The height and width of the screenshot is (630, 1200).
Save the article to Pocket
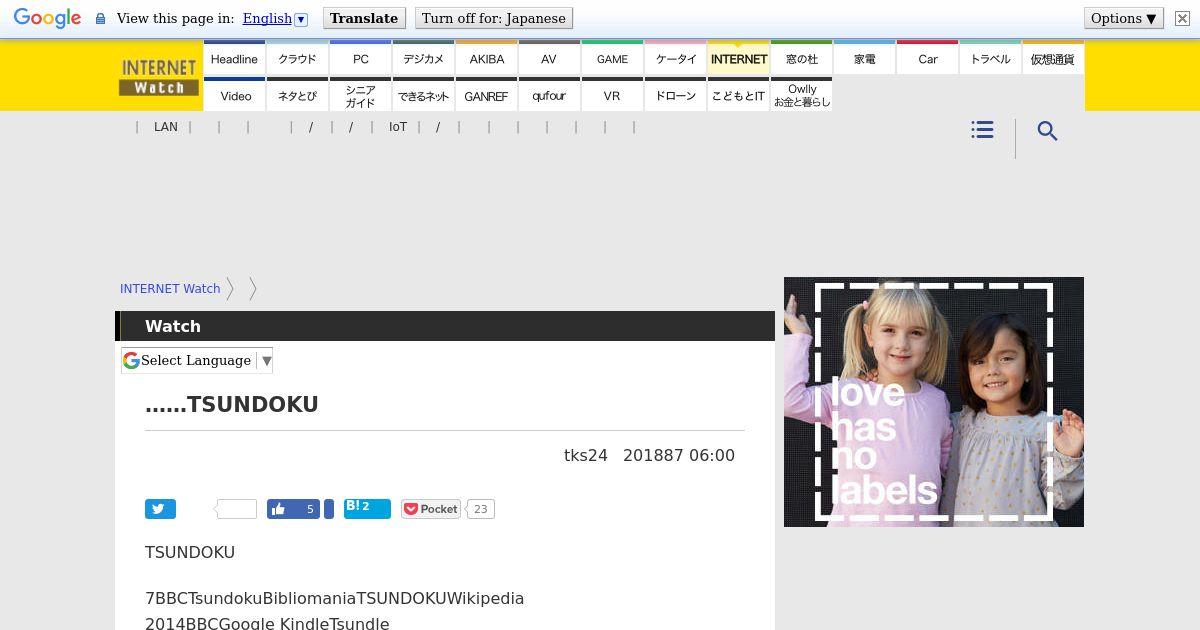pyautogui.click(x=431, y=509)
